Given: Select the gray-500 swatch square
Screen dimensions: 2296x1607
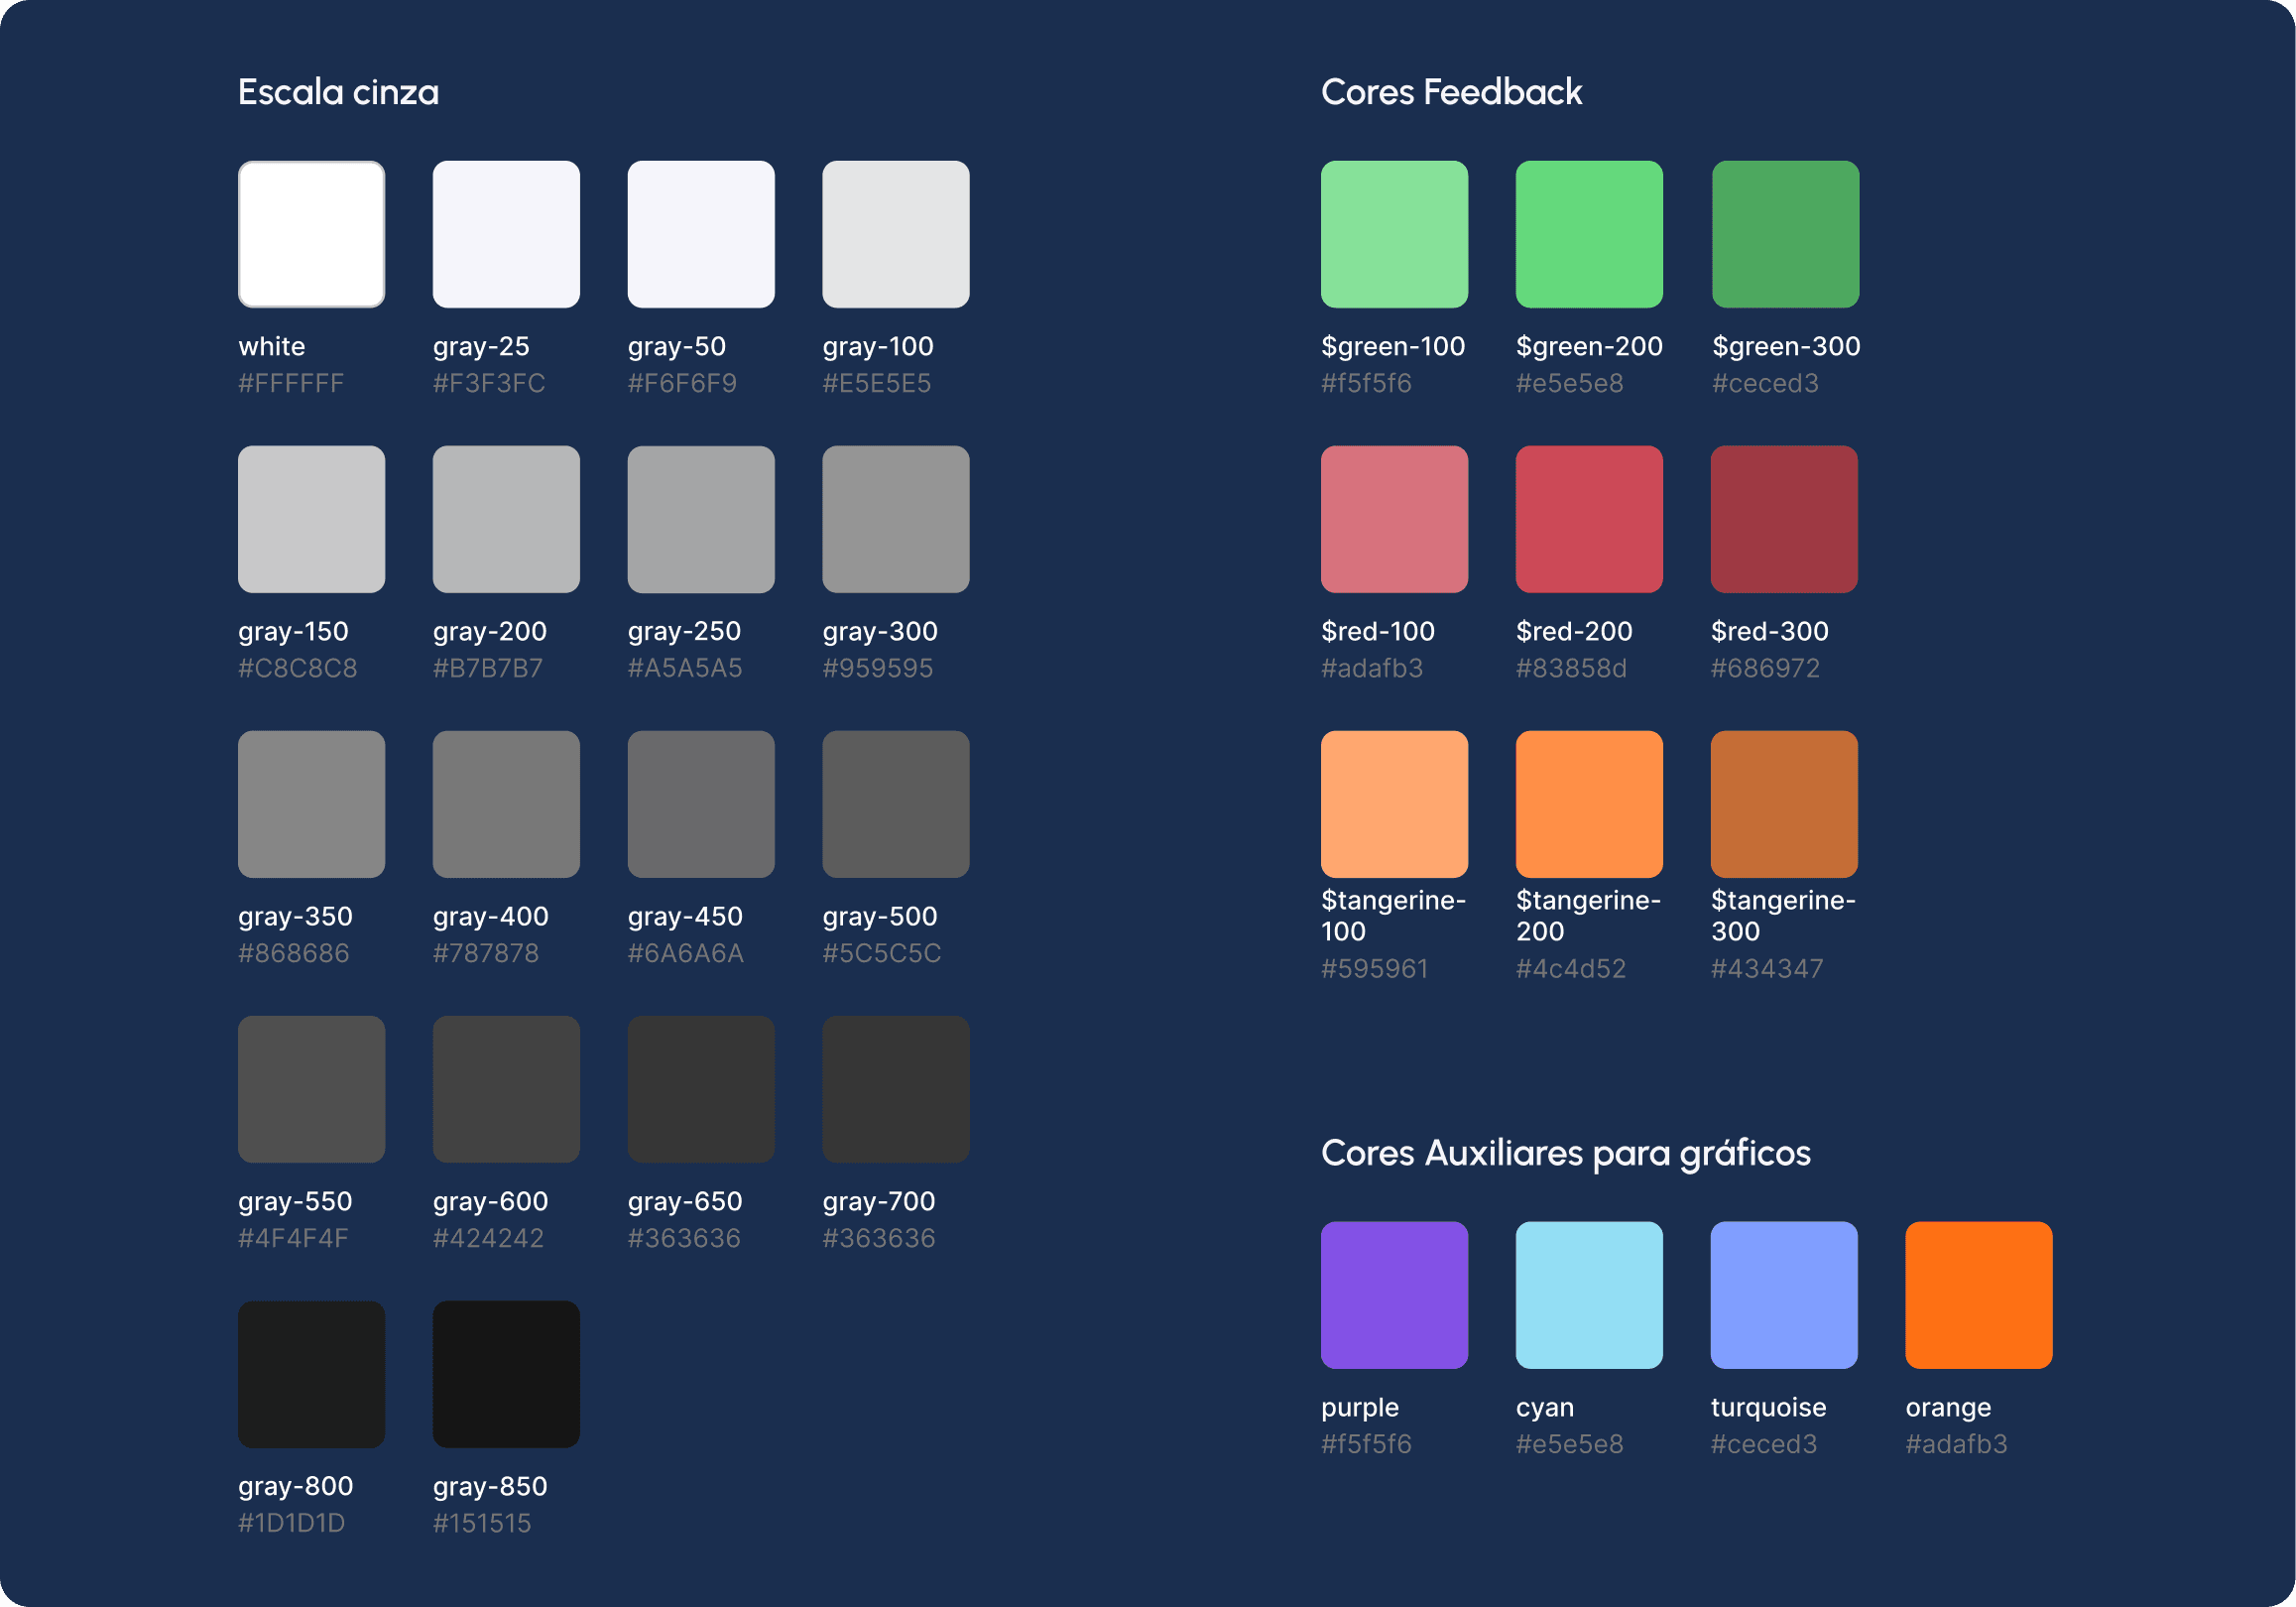Looking at the screenshot, I should (895, 804).
